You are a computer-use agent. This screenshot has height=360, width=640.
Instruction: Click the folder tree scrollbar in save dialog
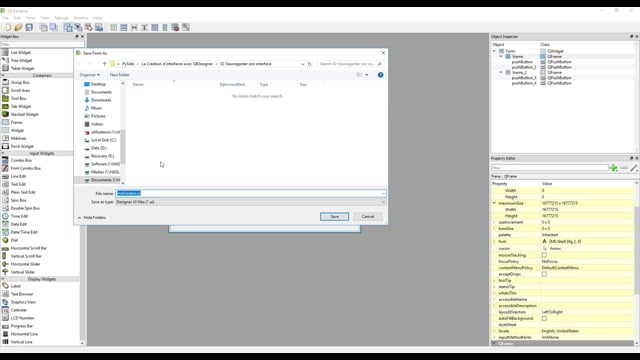[123, 147]
